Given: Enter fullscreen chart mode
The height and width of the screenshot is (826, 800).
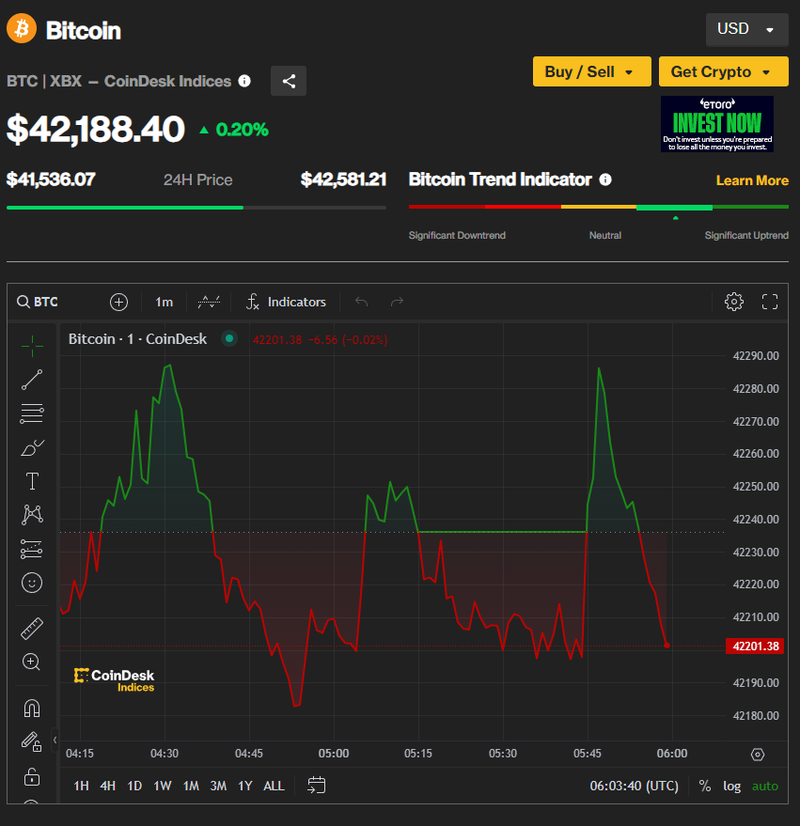Looking at the screenshot, I should (x=770, y=302).
